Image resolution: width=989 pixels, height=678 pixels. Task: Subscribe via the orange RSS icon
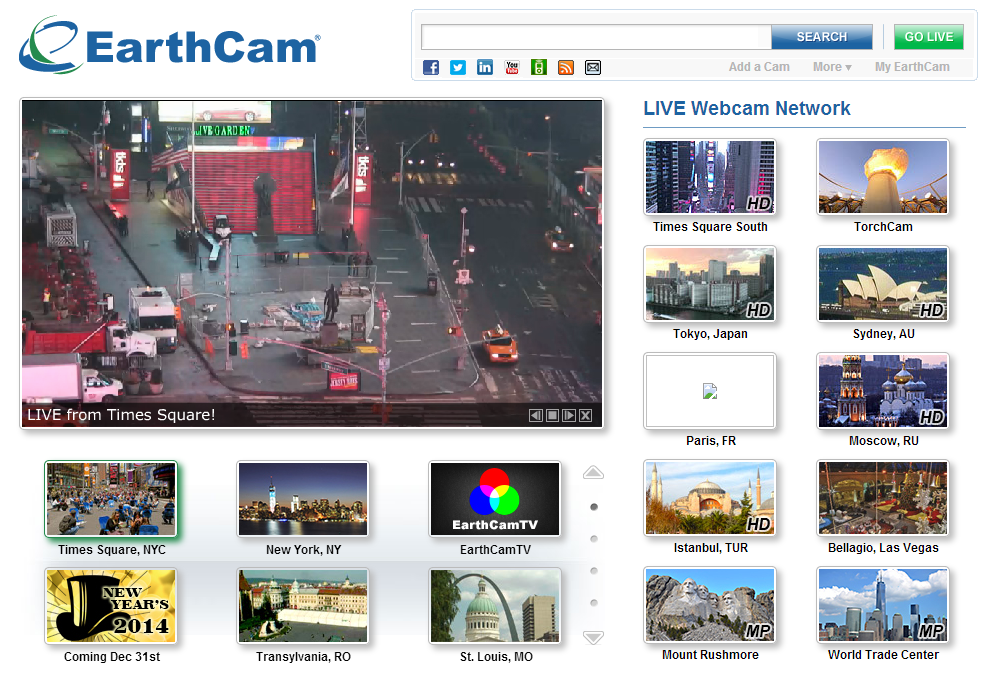pyautogui.click(x=566, y=67)
